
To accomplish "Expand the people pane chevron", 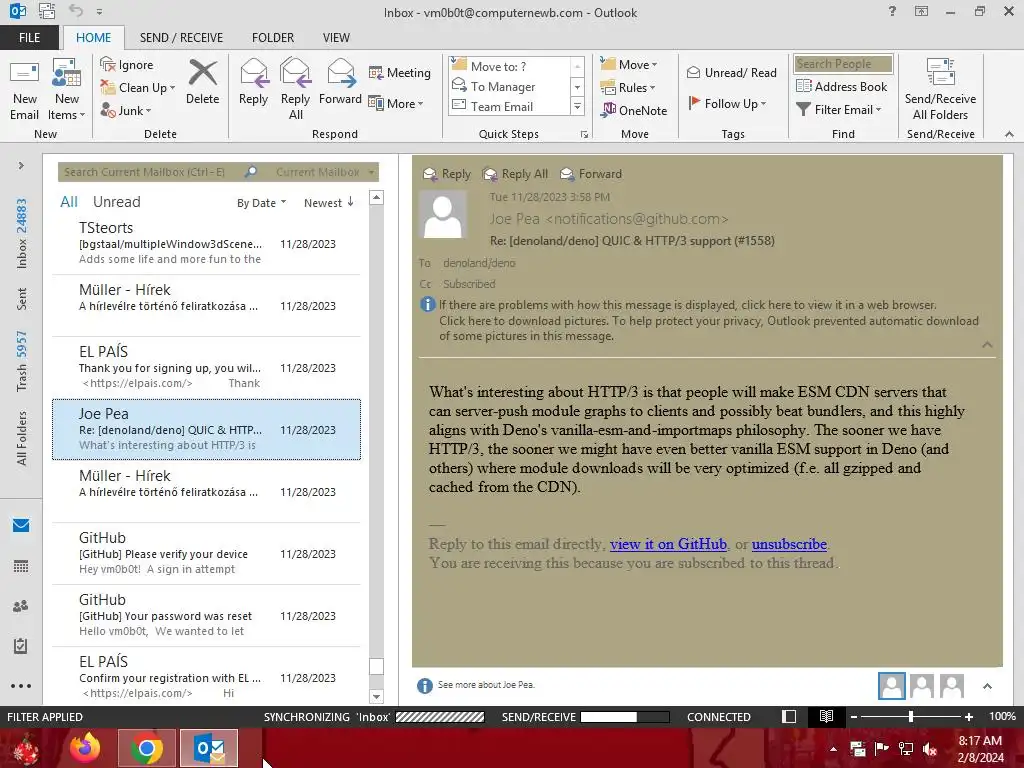I will coord(987,686).
